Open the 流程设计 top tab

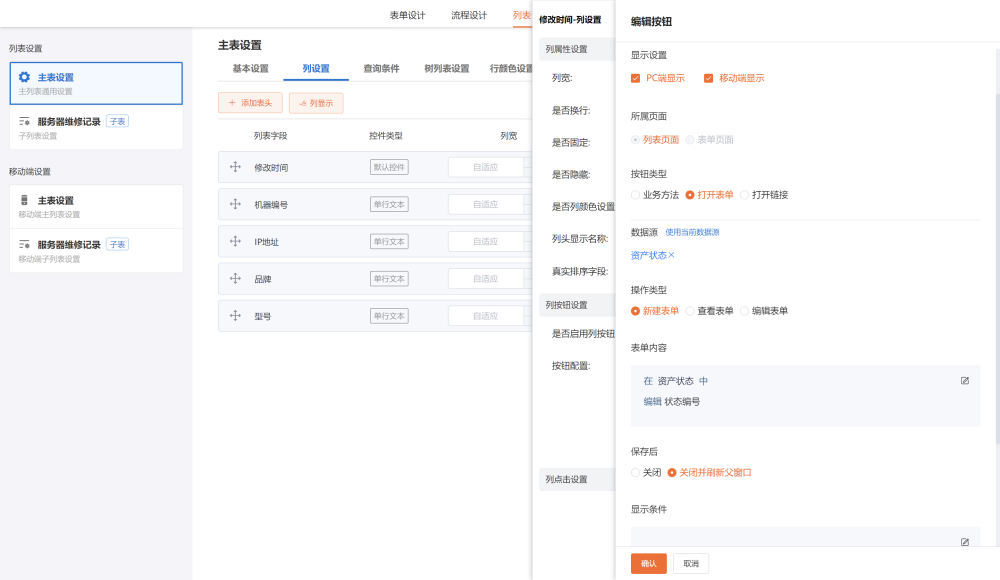[469, 15]
